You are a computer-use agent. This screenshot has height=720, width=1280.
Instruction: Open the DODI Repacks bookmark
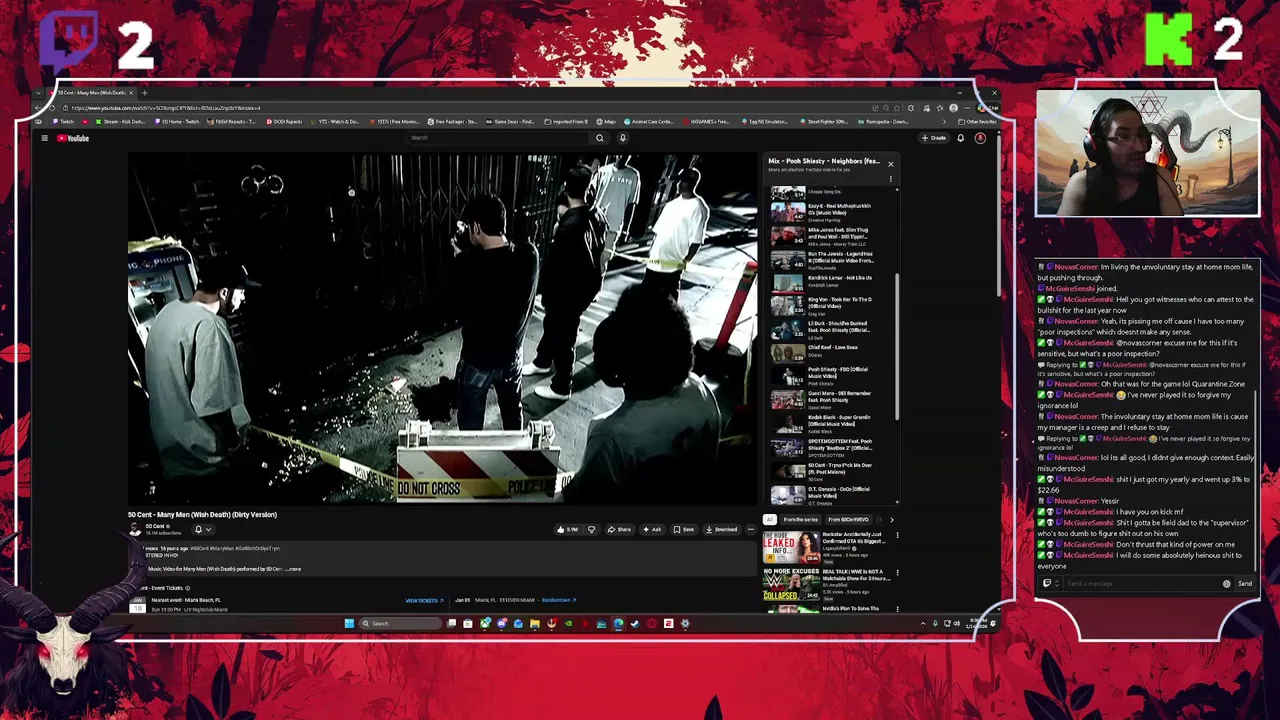tap(284, 122)
